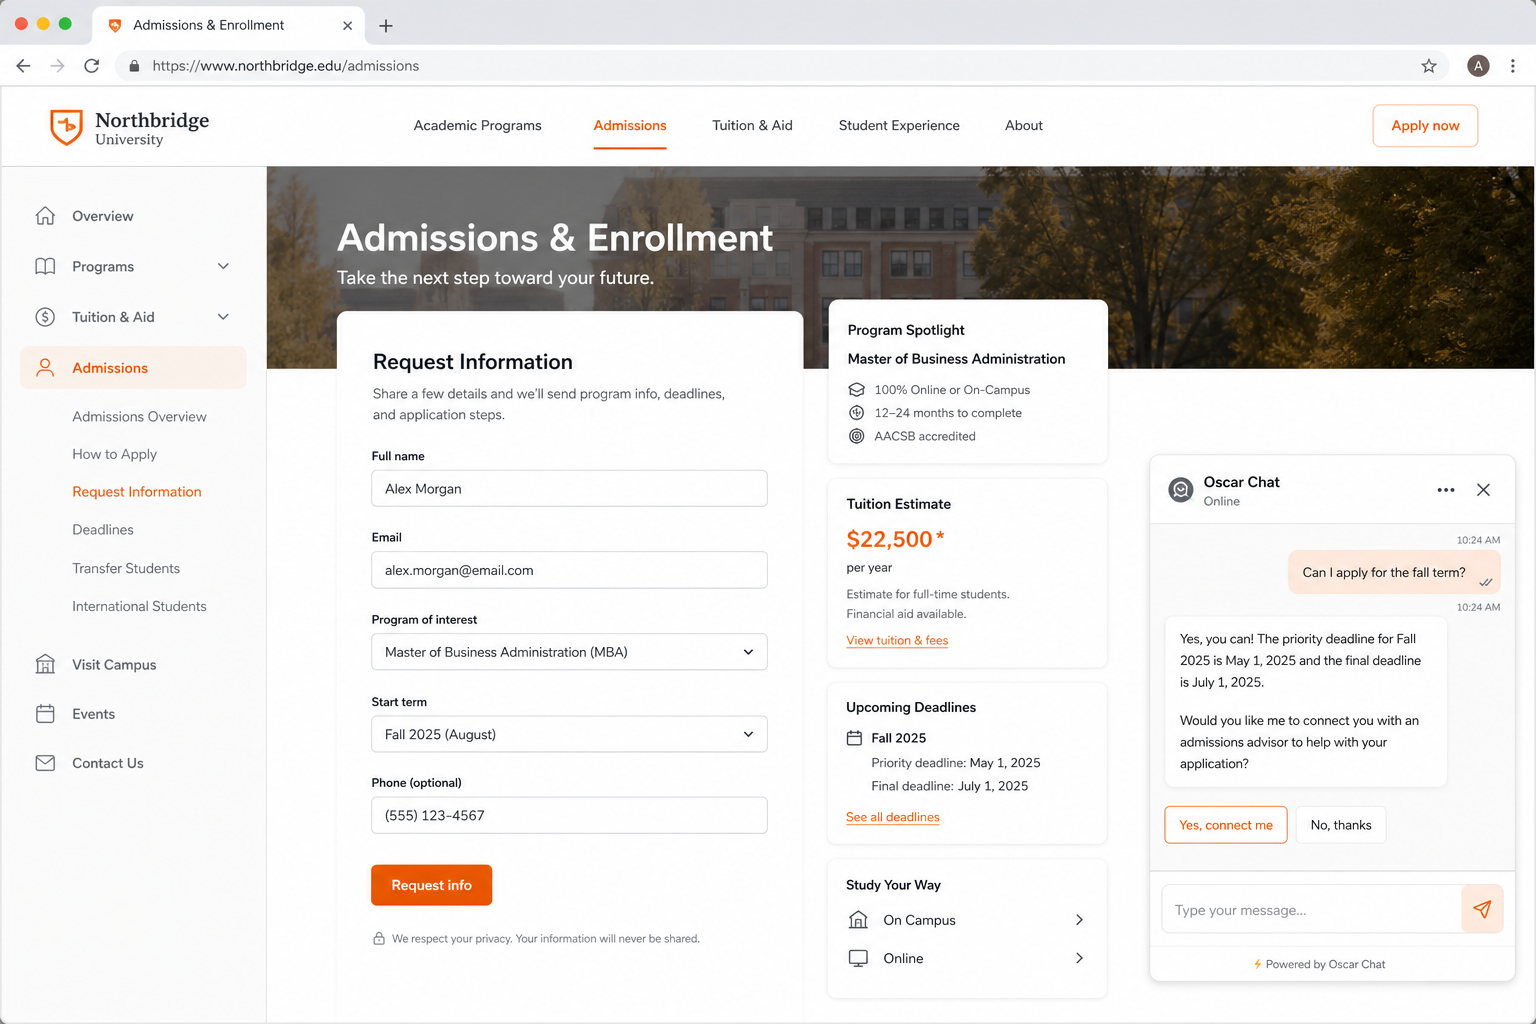Click the Oscar Chat avatar icon
This screenshot has width=1536, height=1024.
pos(1181,490)
